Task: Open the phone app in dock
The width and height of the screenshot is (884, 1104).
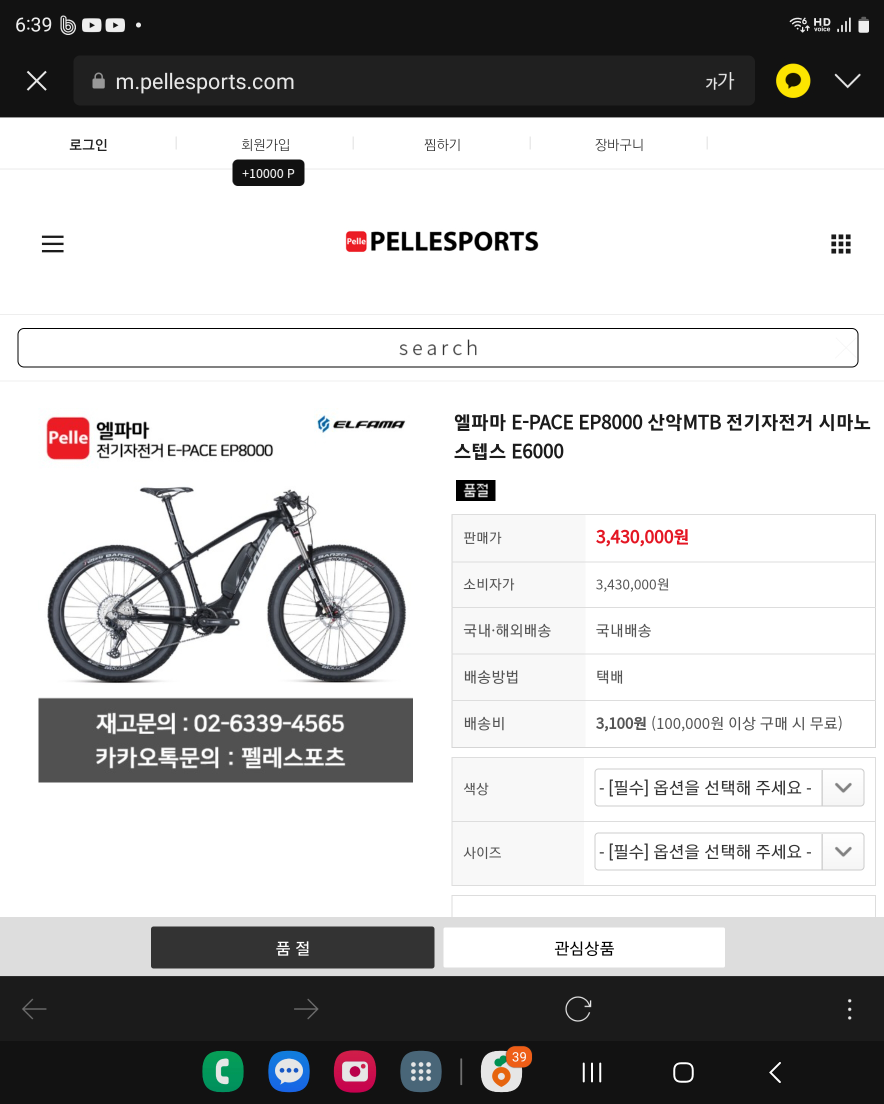Action: pyautogui.click(x=223, y=1072)
